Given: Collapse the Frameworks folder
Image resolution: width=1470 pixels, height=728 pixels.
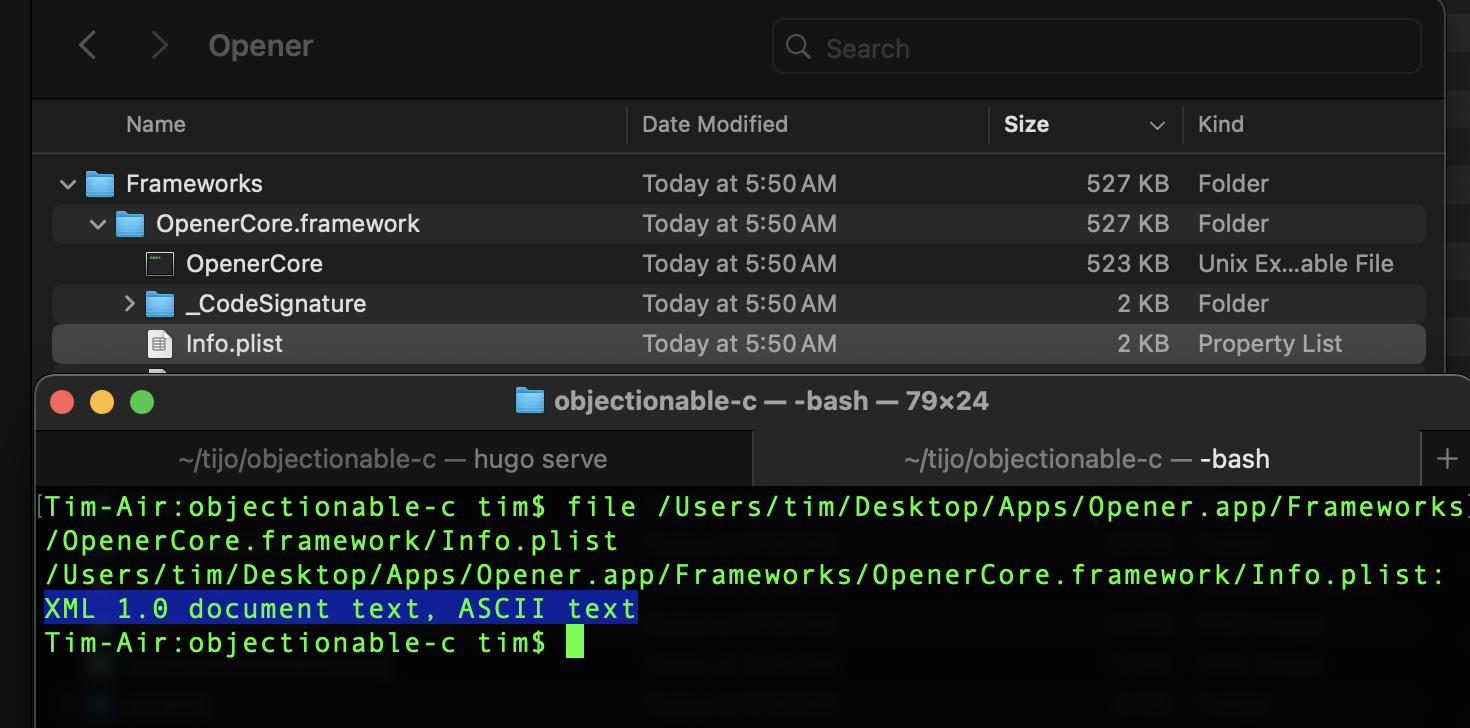Looking at the screenshot, I should [68, 184].
